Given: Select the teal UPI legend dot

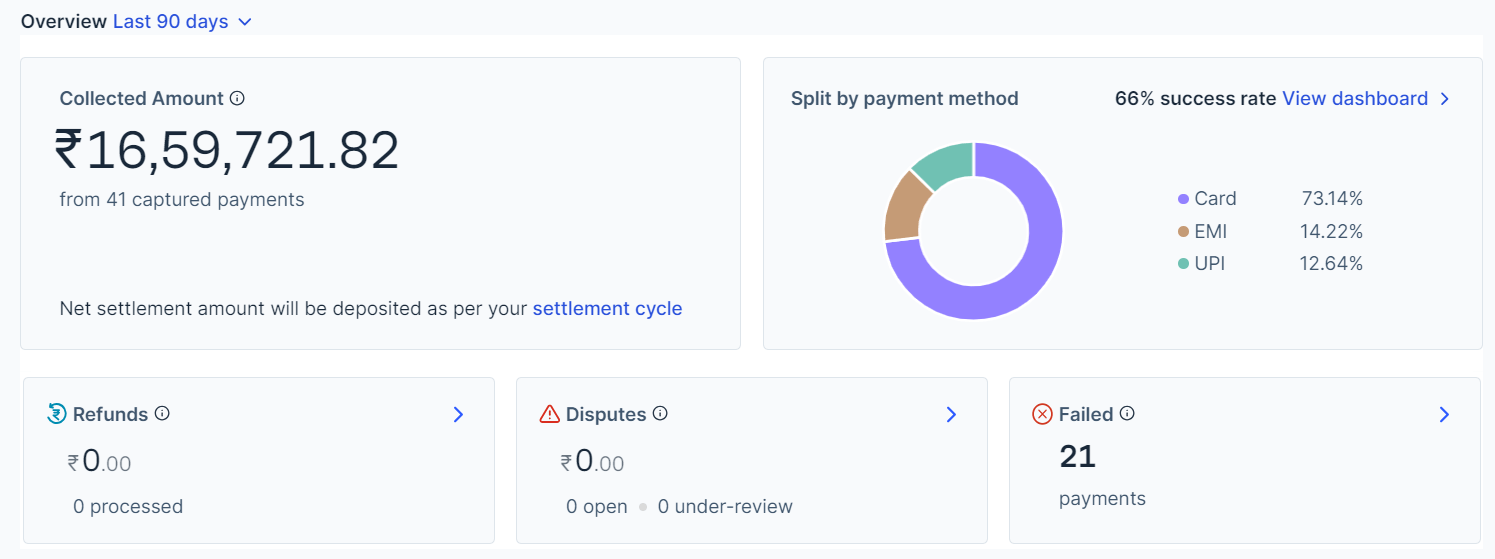Looking at the screenshot, I should (x=1184, y=264).
